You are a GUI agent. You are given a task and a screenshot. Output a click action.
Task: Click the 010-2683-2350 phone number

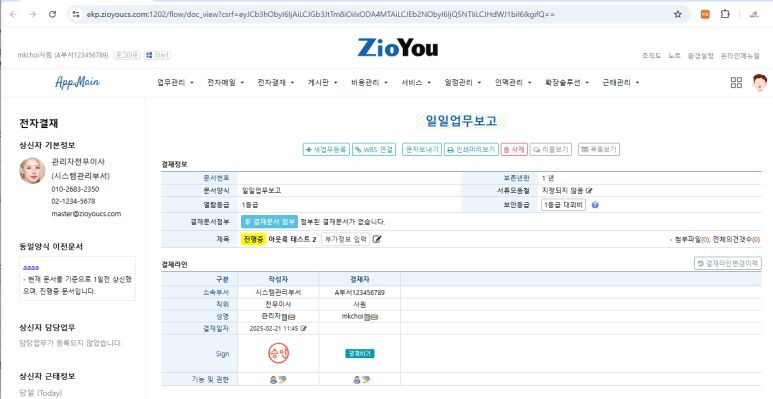tap(75, 189)
